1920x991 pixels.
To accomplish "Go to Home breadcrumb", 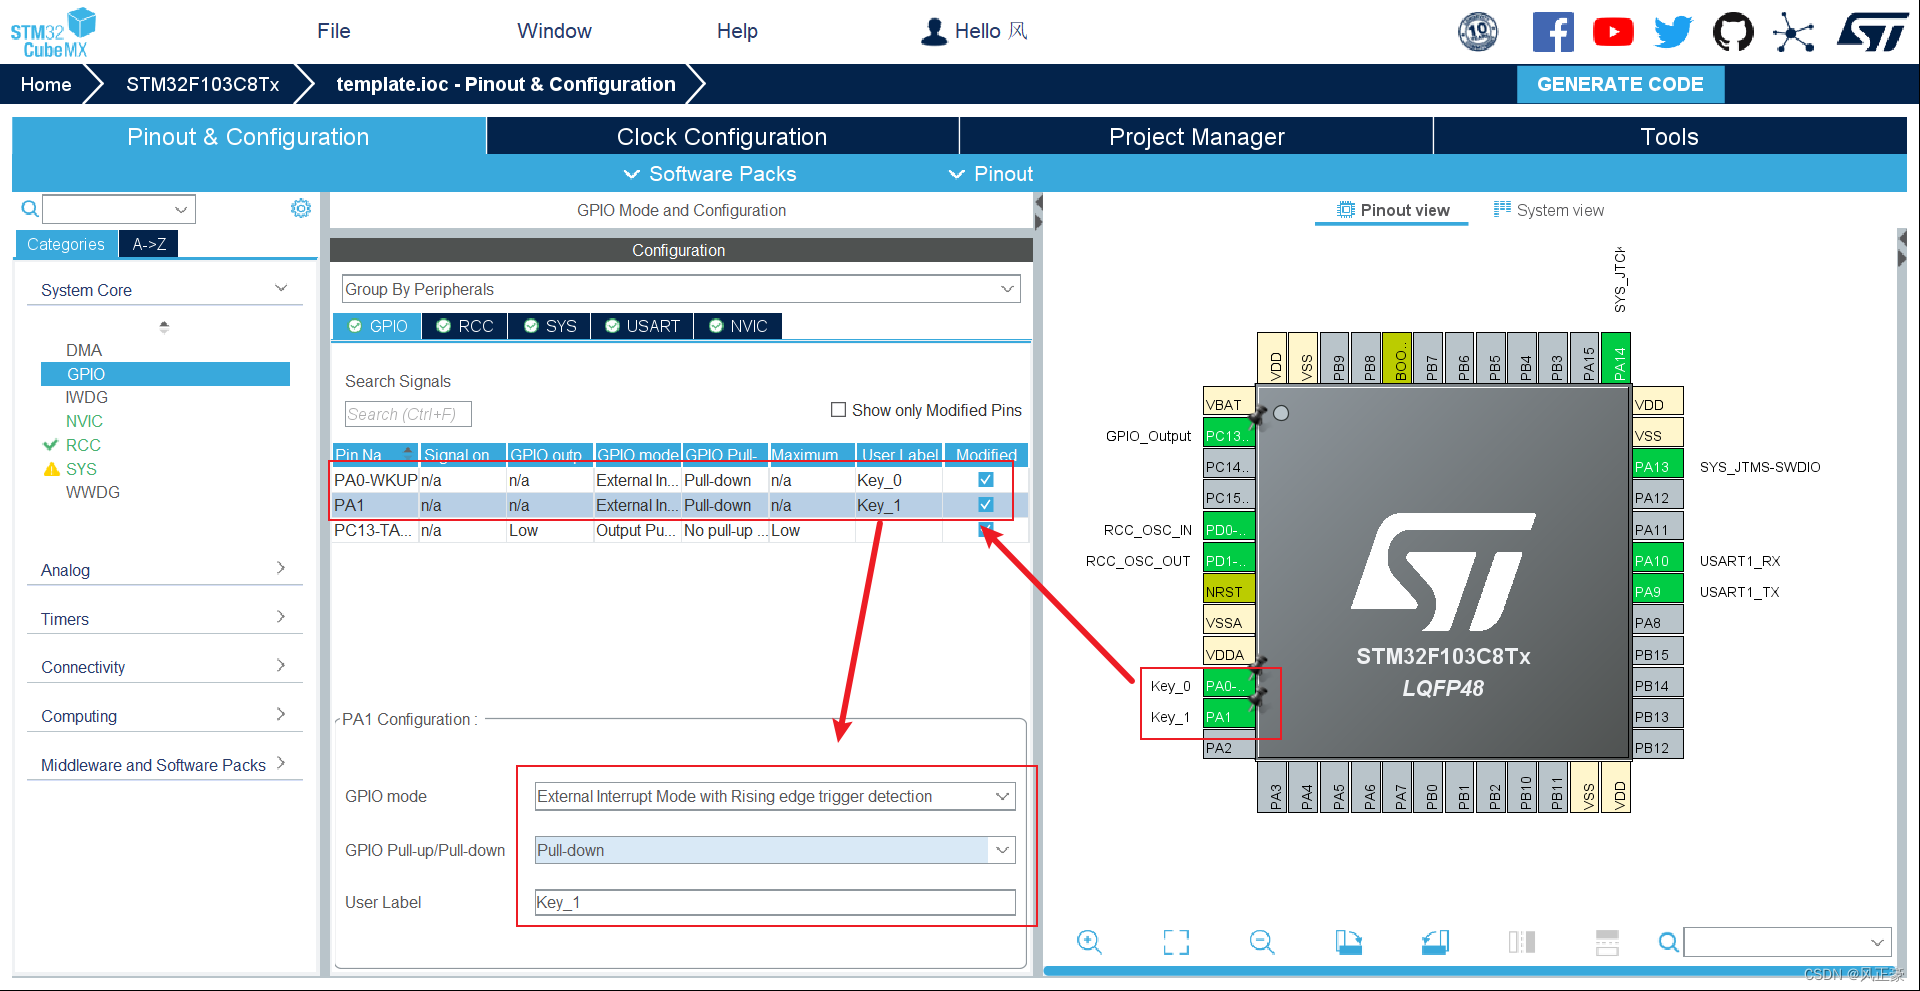I will 46,84.
